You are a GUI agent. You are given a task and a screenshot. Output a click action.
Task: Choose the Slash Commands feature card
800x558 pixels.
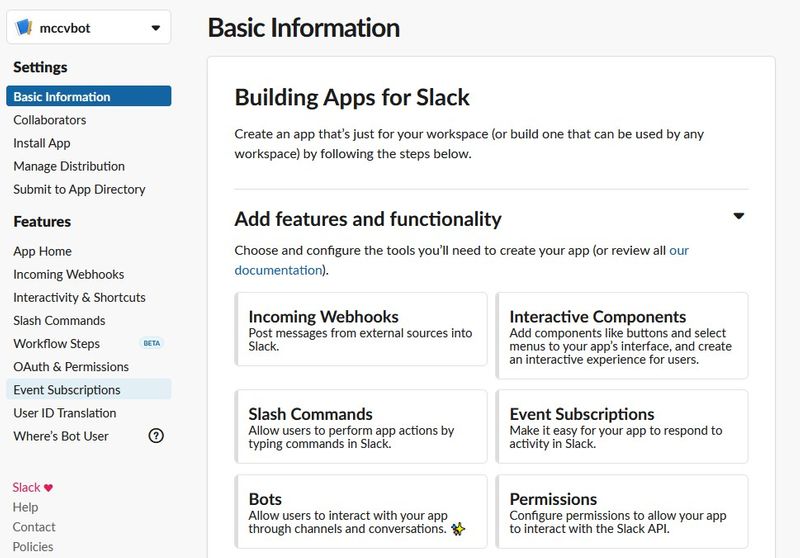(361, 426)
